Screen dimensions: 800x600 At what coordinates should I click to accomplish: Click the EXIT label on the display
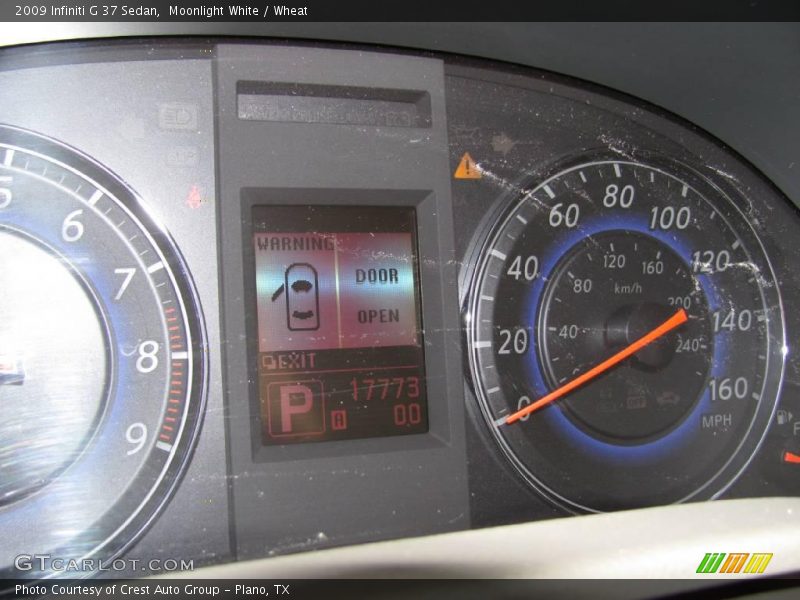tap(296, 362)
